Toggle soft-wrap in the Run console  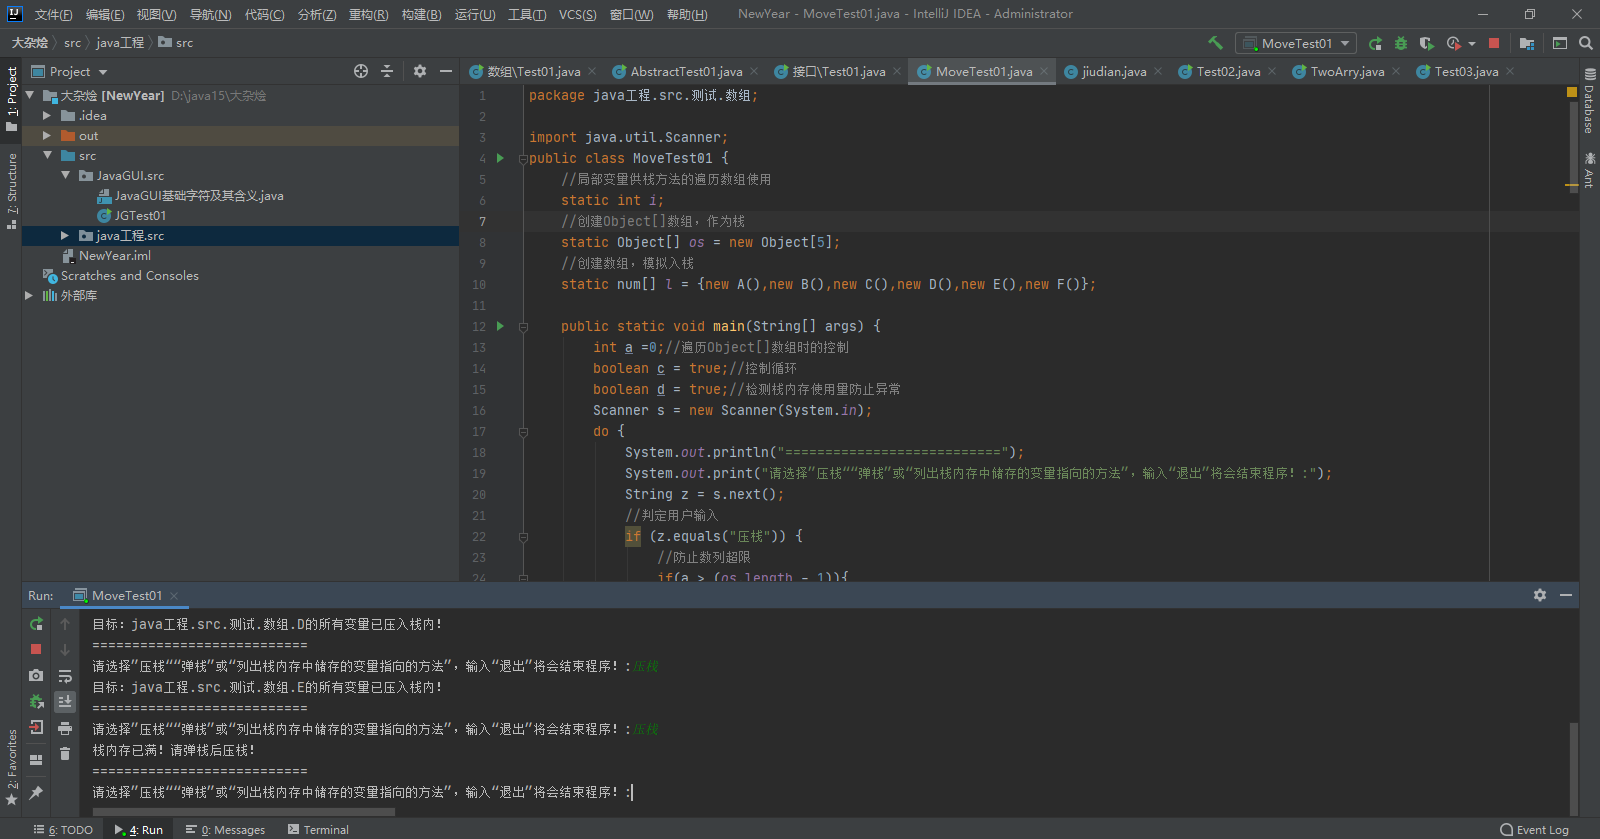[65, 676]
